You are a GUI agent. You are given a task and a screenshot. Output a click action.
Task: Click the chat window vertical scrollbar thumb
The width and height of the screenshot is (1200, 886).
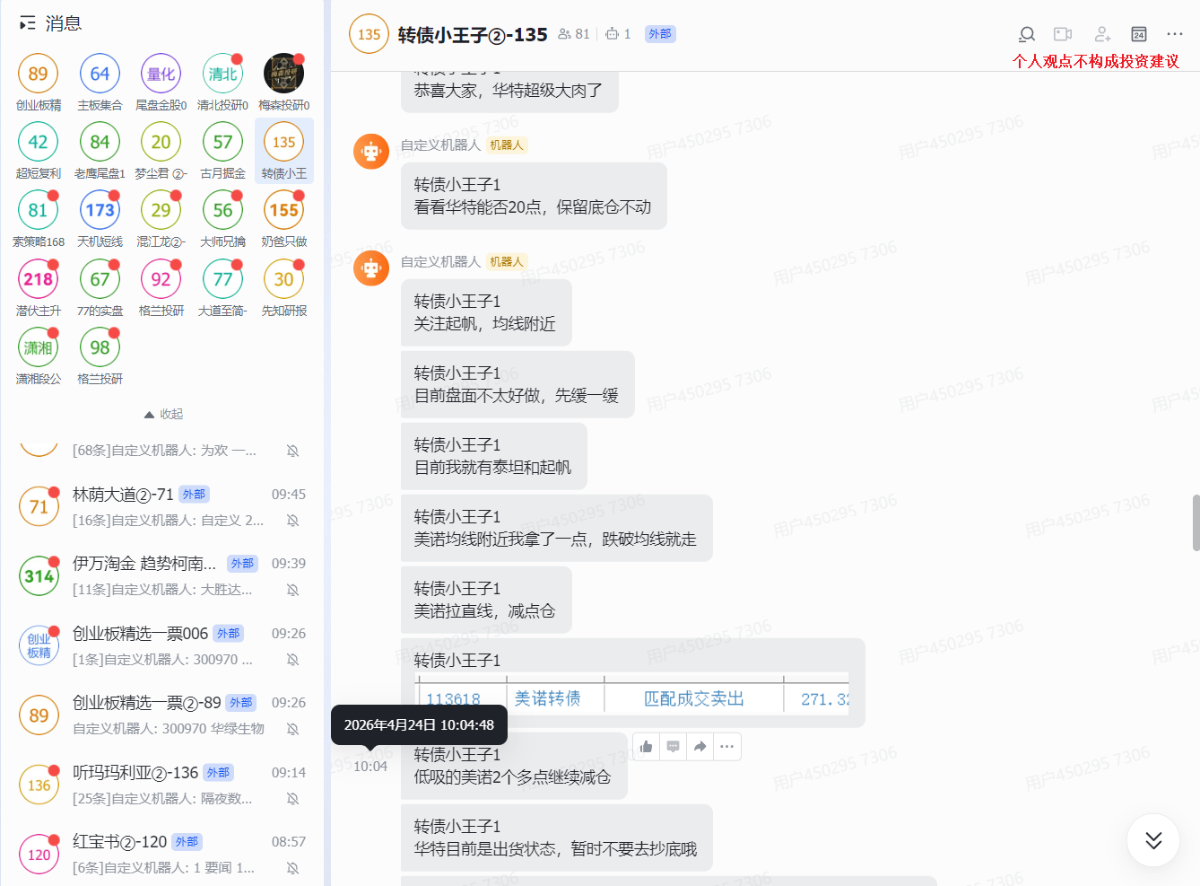[1195, 522]
